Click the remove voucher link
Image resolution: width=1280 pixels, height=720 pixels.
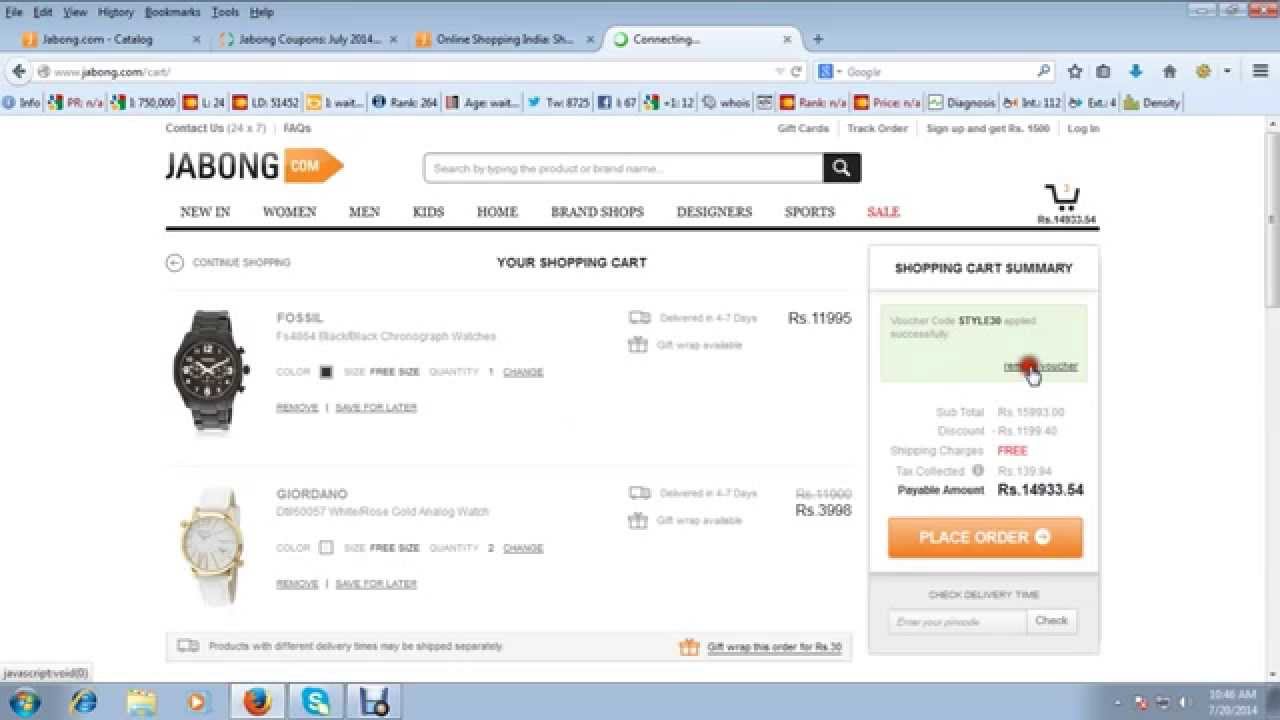[x=1041, y=367]
